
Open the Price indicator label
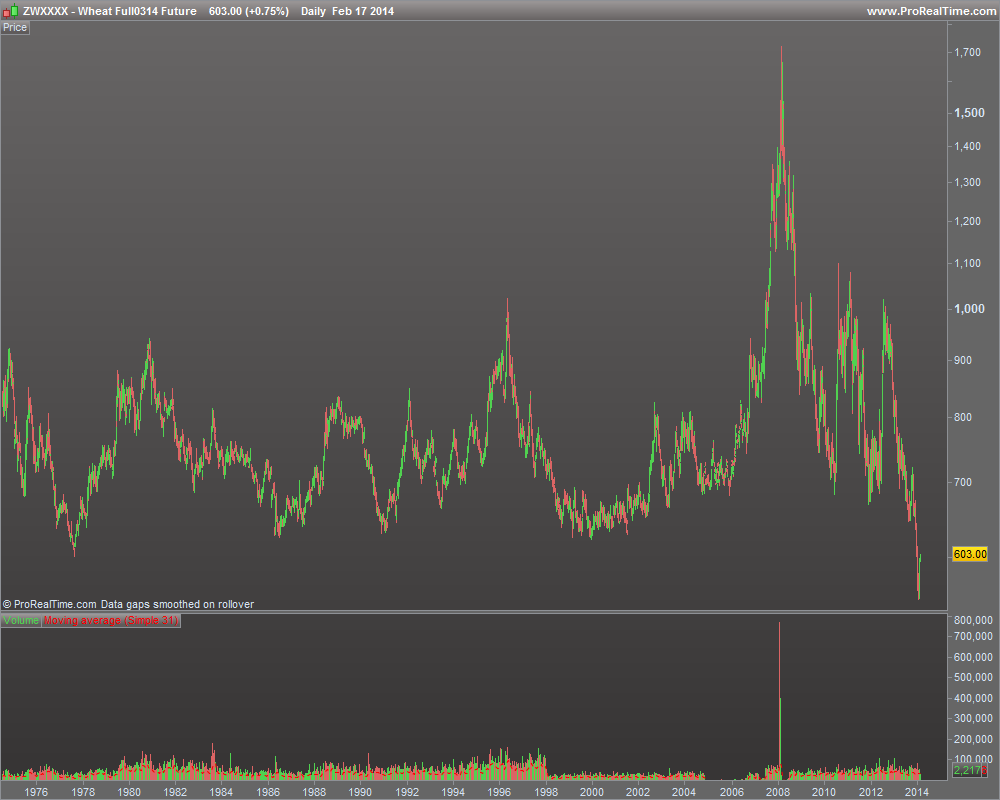[15, 27]
